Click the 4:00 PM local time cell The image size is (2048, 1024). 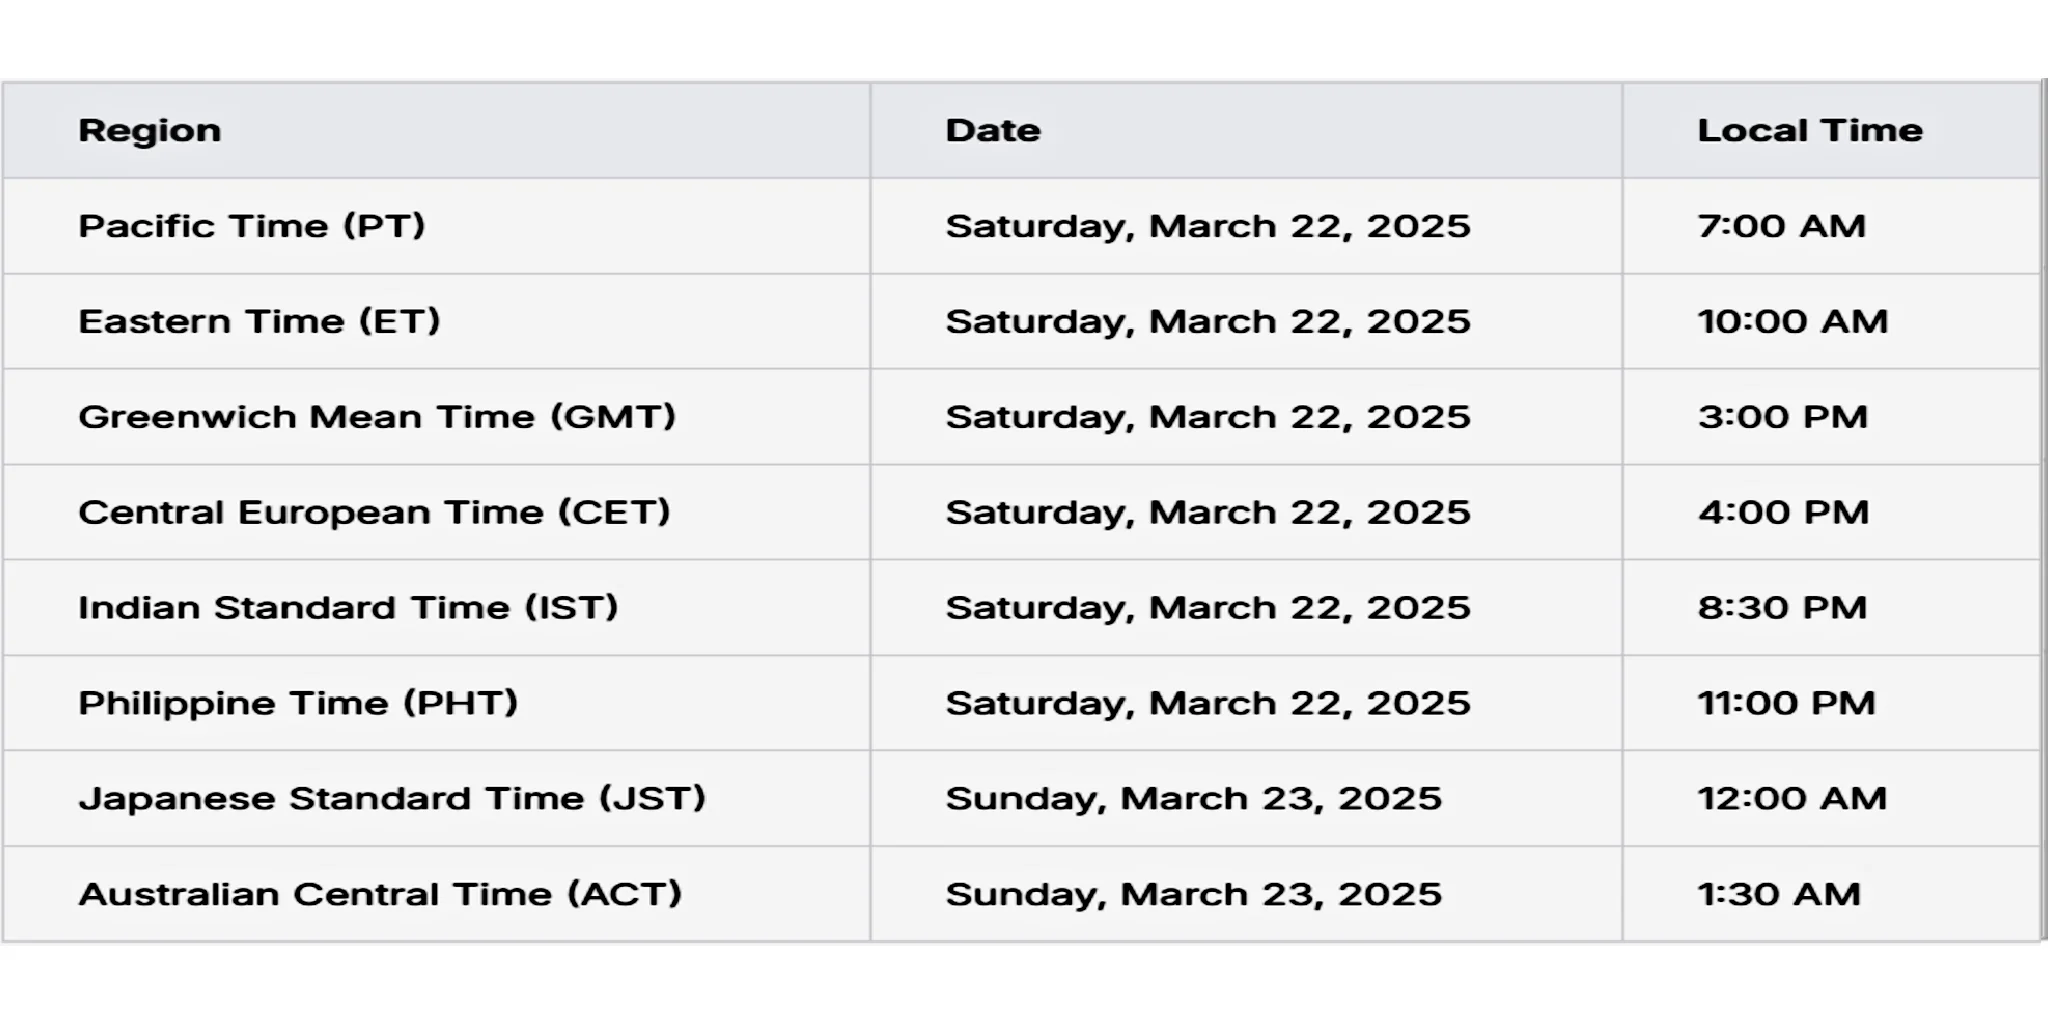click(1831, 512)
